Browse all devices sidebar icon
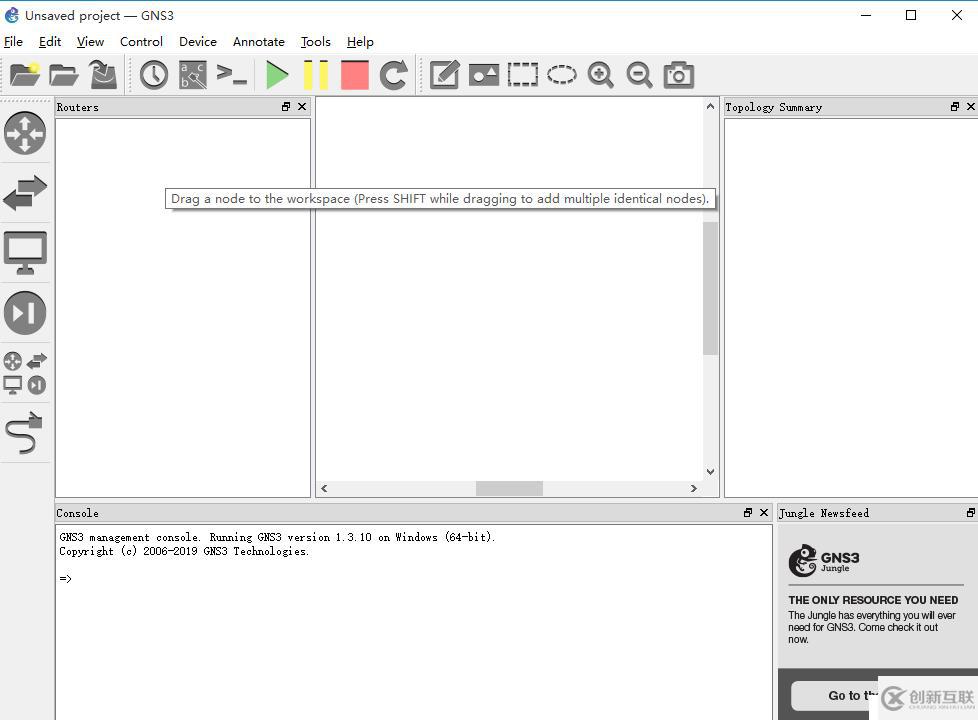The width and height of the screenshot is (978, 720). point(25,373)
